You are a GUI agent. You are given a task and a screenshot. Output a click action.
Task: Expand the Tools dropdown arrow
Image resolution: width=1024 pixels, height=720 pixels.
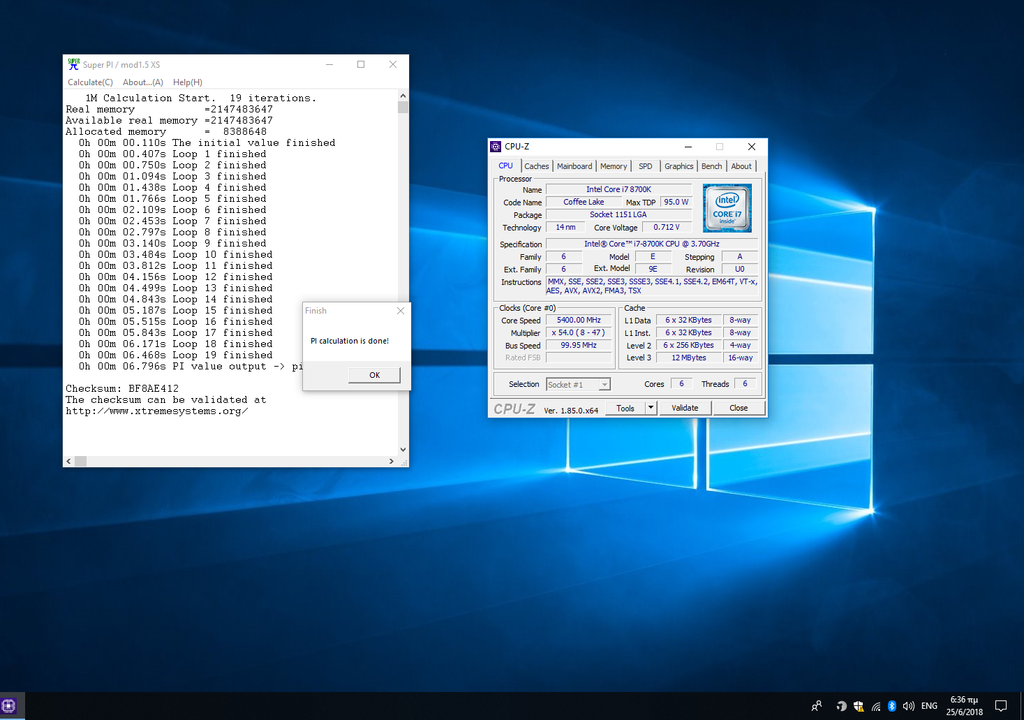click(650, 408)
